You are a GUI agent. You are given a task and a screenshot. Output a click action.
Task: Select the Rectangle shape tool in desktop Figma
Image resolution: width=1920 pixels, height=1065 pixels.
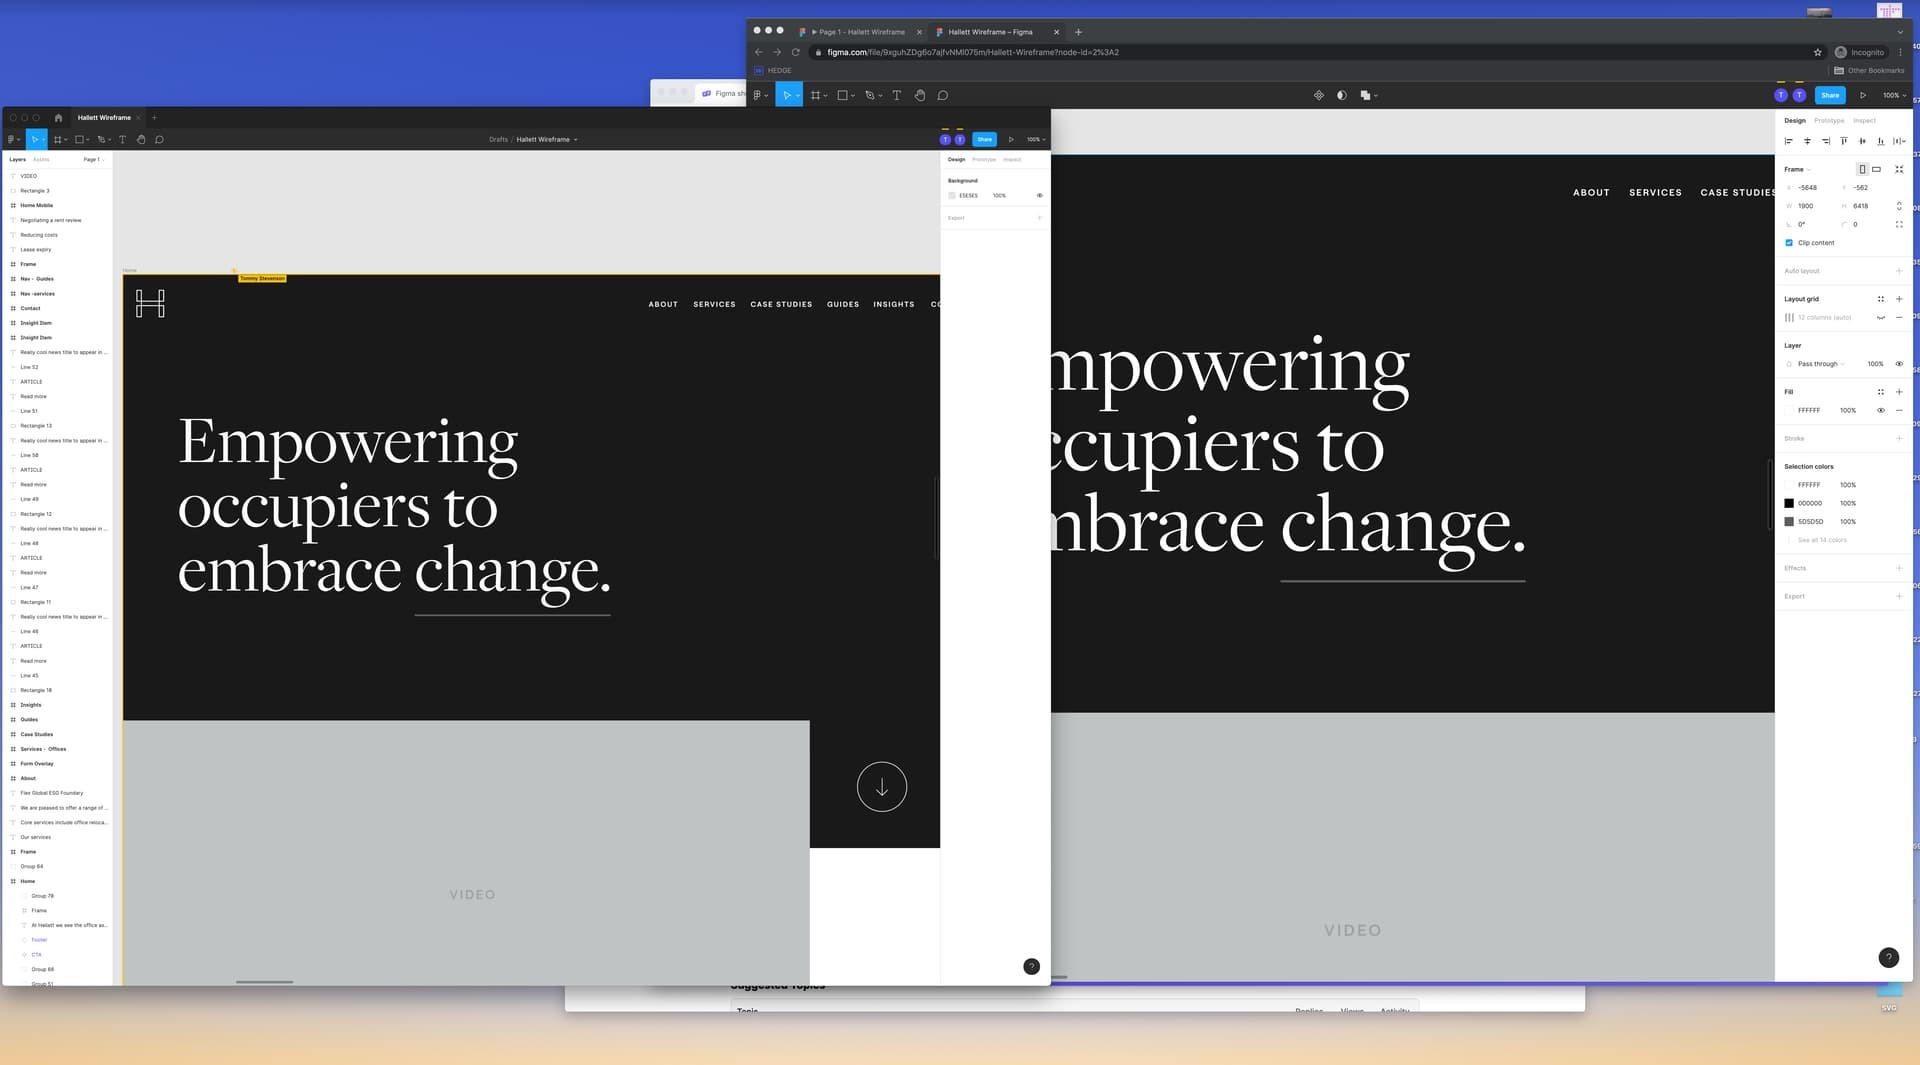point(79,140)
